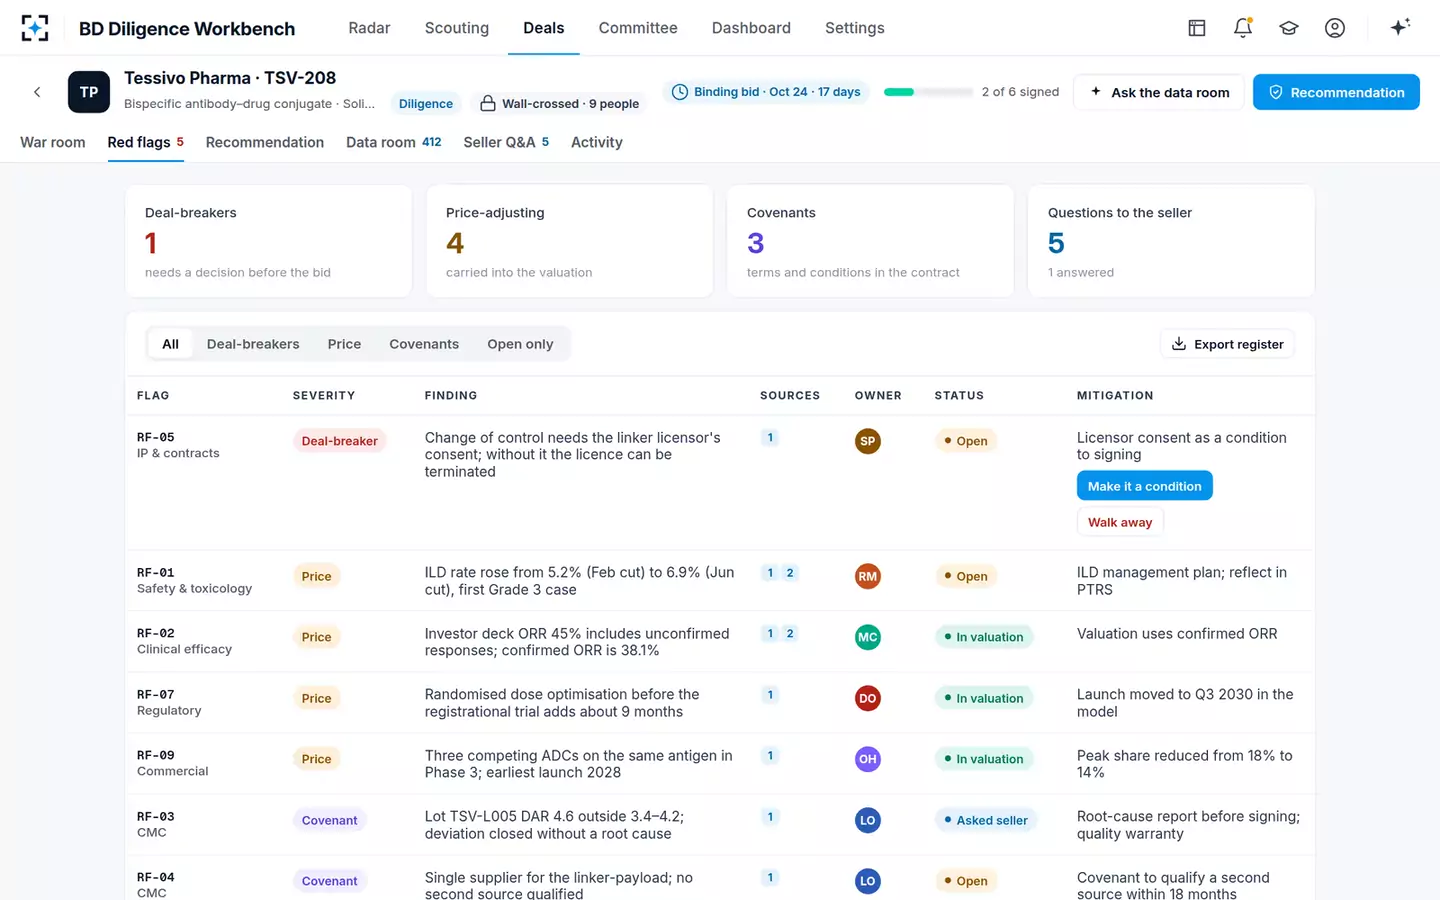The height and width of the screenshot is (900, 1440).
Task: Open source 1 badge for RF-03
Action: tap(770, 816)
